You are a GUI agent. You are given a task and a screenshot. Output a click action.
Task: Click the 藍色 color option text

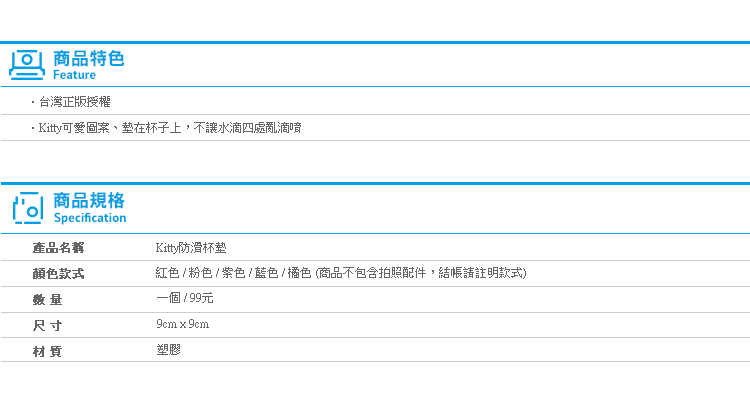(266, 273)
